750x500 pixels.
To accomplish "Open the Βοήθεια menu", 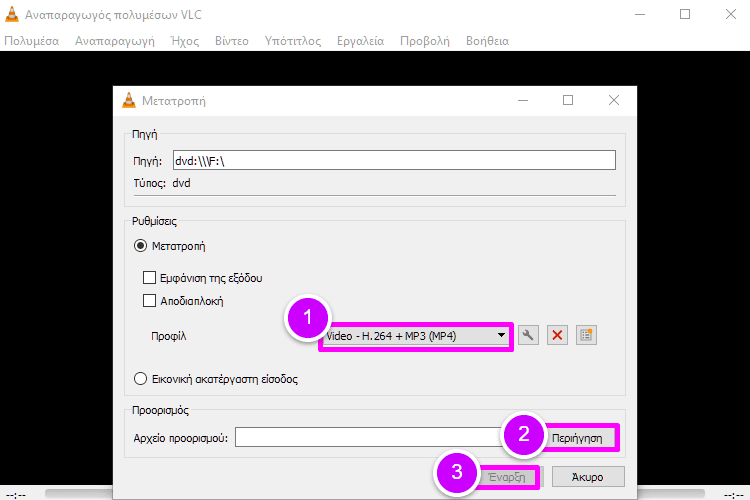I will tap(487, 41).
